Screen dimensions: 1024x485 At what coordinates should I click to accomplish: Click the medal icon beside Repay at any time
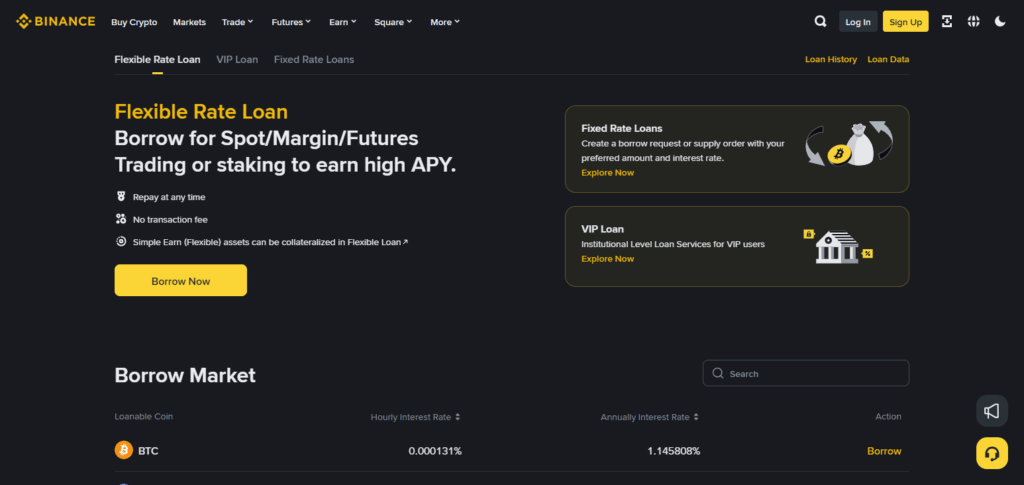tap(121, 196)
